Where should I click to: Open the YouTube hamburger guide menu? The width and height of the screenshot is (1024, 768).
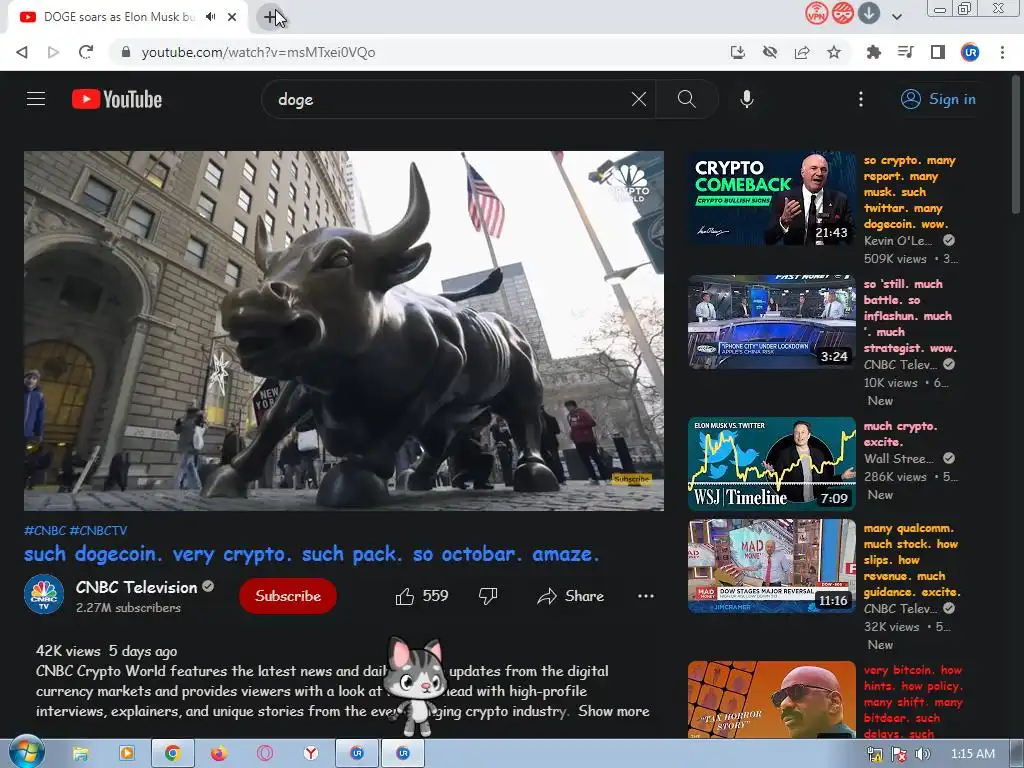tap(36, 99)
